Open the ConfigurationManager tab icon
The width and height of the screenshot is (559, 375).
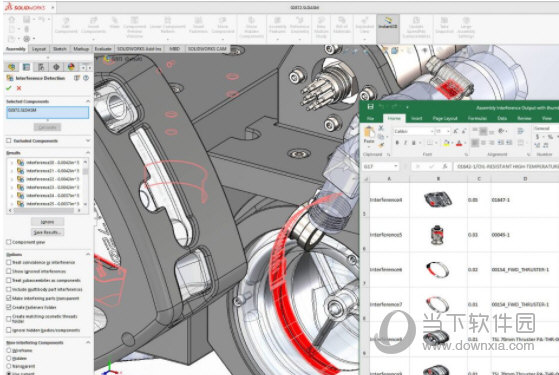41,67
